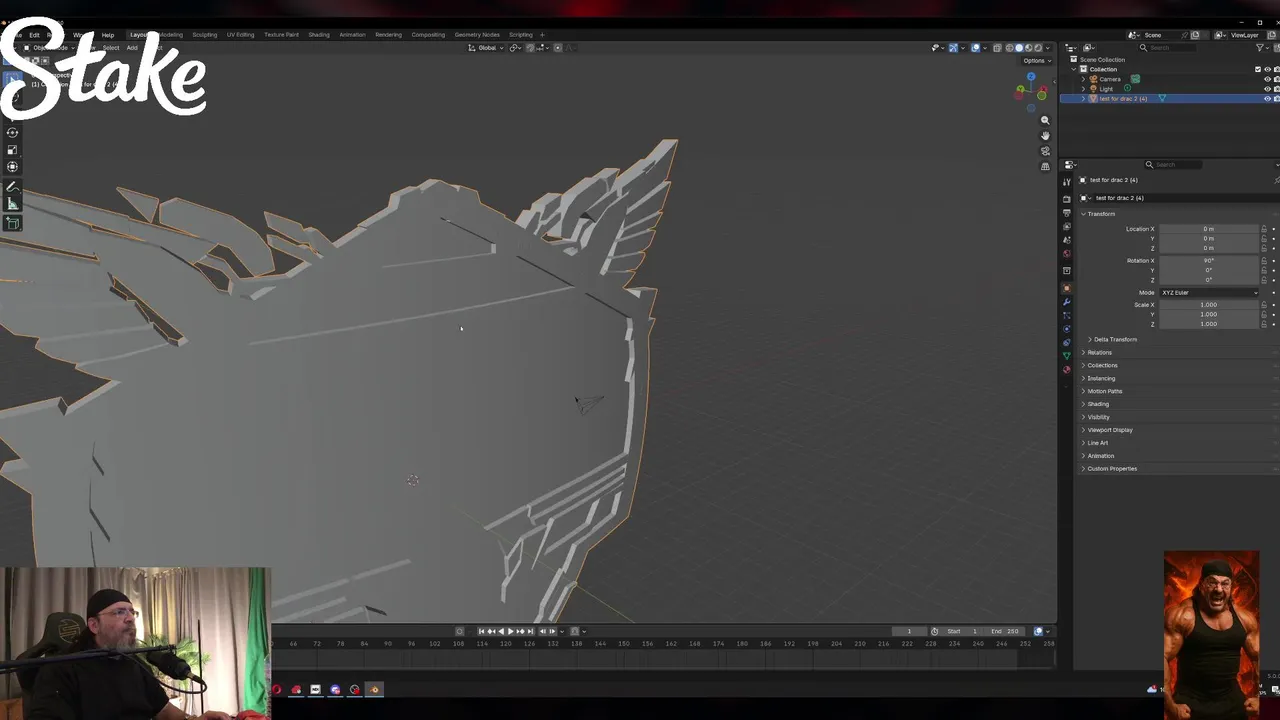Toggle lock on Scale X
The height and width of the screenshot is (720, 1280).
point(1264,305)
